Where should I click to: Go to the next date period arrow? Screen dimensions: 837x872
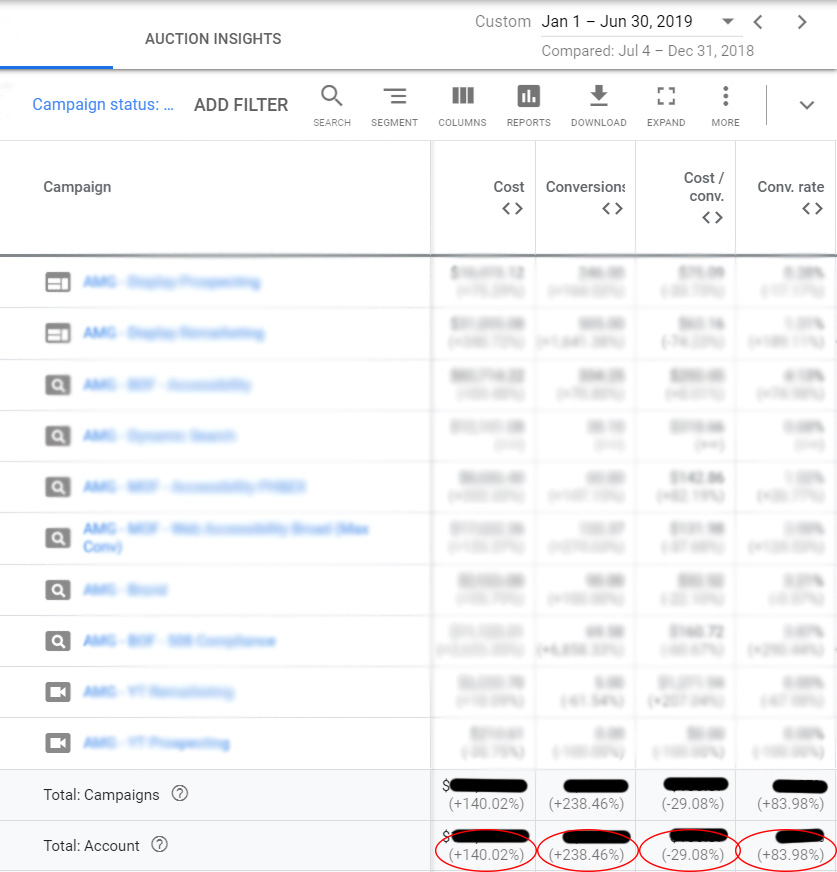(801, 22)
